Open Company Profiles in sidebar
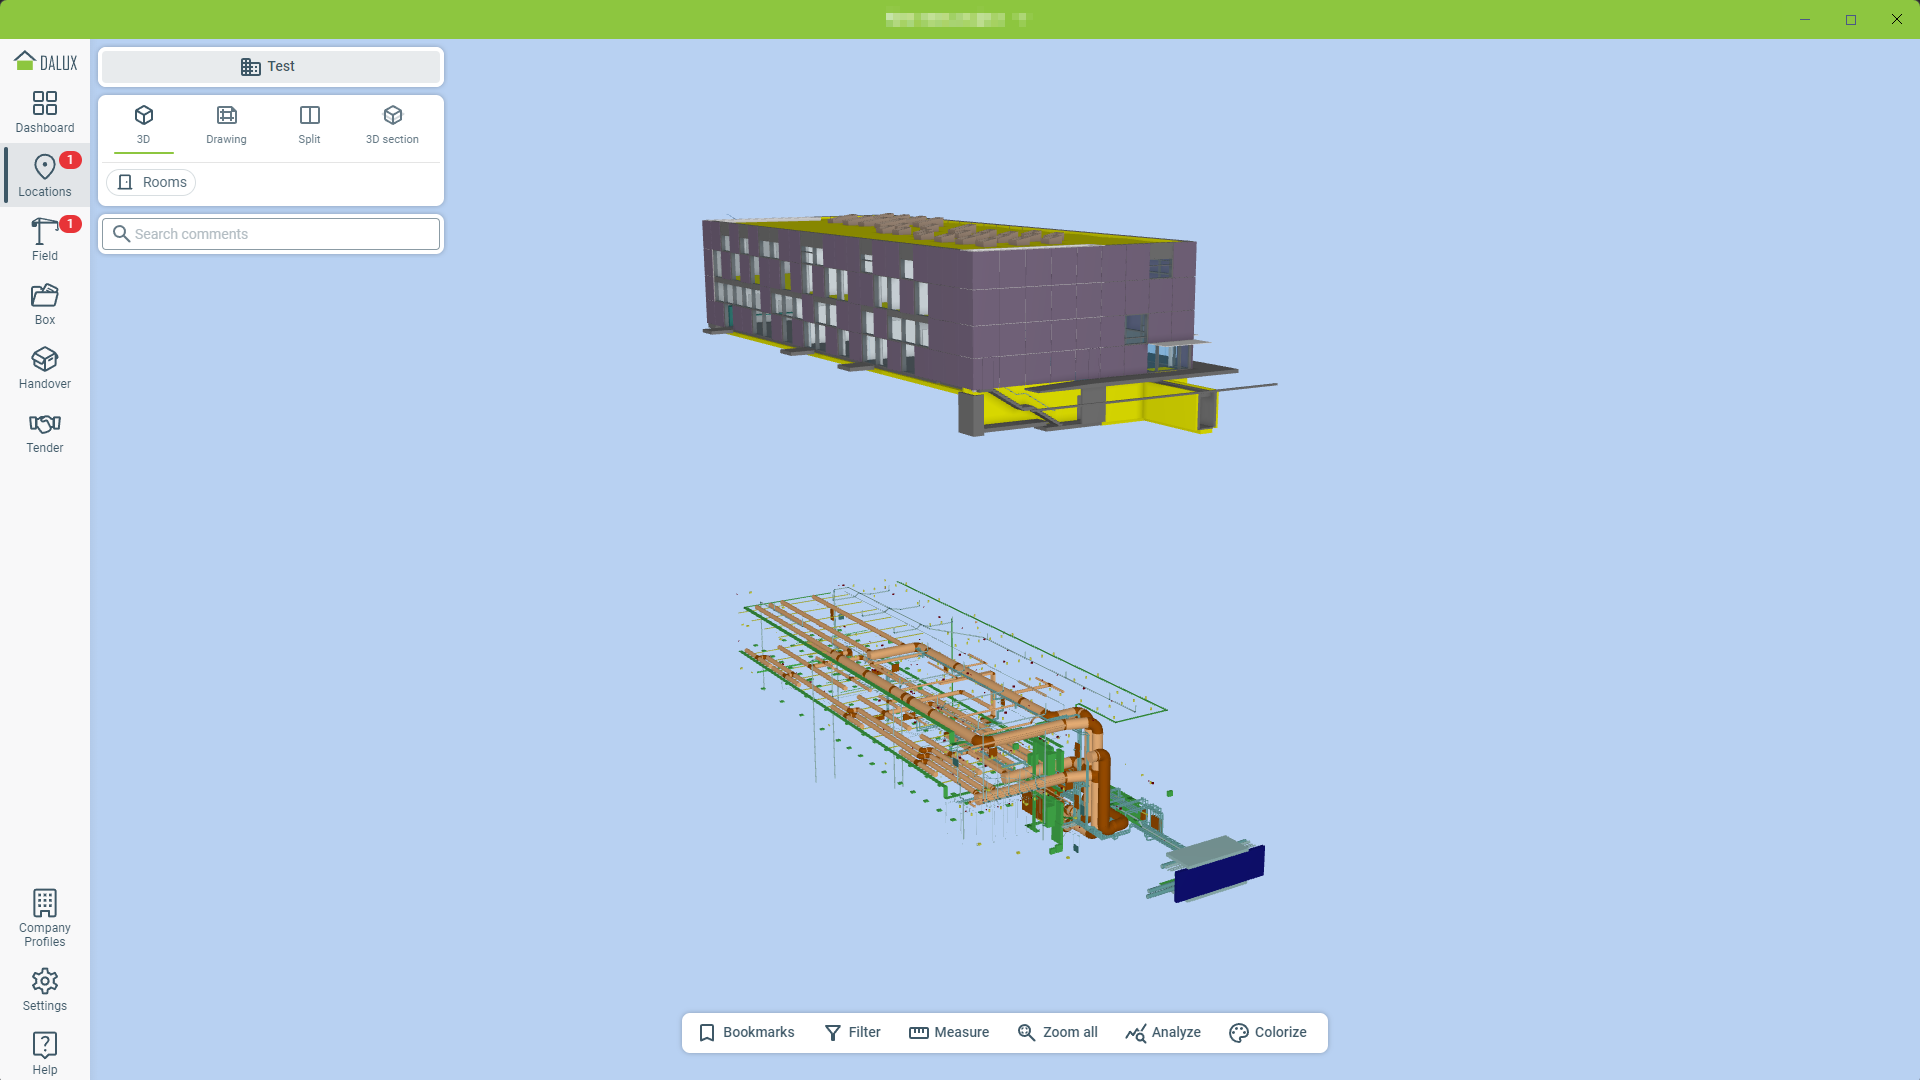Viewport: 1920px width, 1080px height. tap(45, 916)
